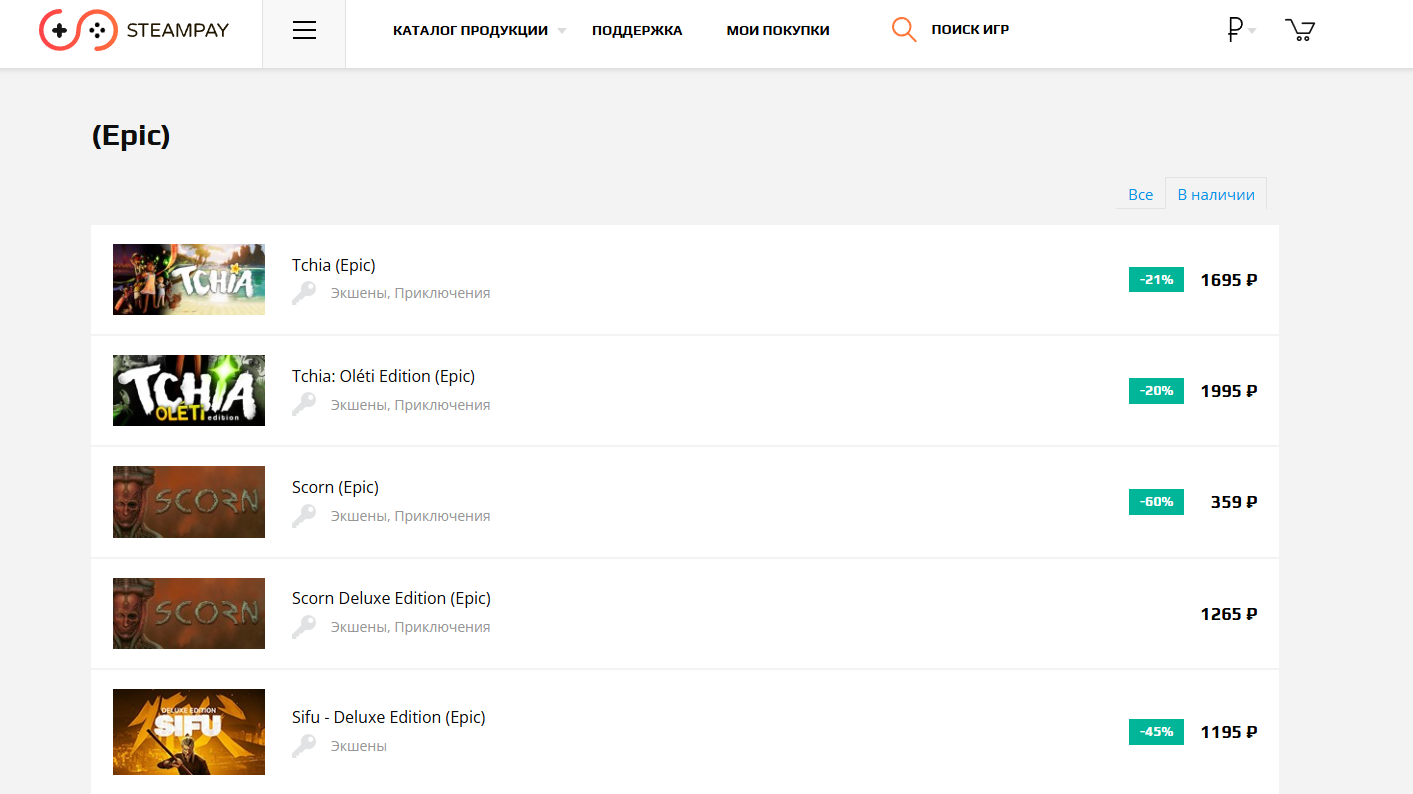Click the 1195 ₽ price
Screen dimensions: 1413x794
pos(1229,732)
